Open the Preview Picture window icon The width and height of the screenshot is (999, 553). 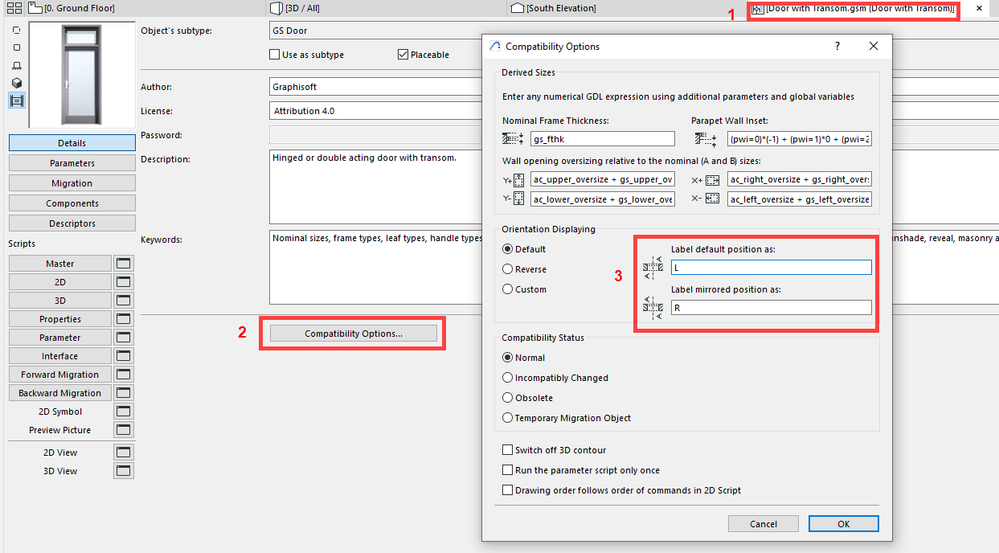[124, 430]
